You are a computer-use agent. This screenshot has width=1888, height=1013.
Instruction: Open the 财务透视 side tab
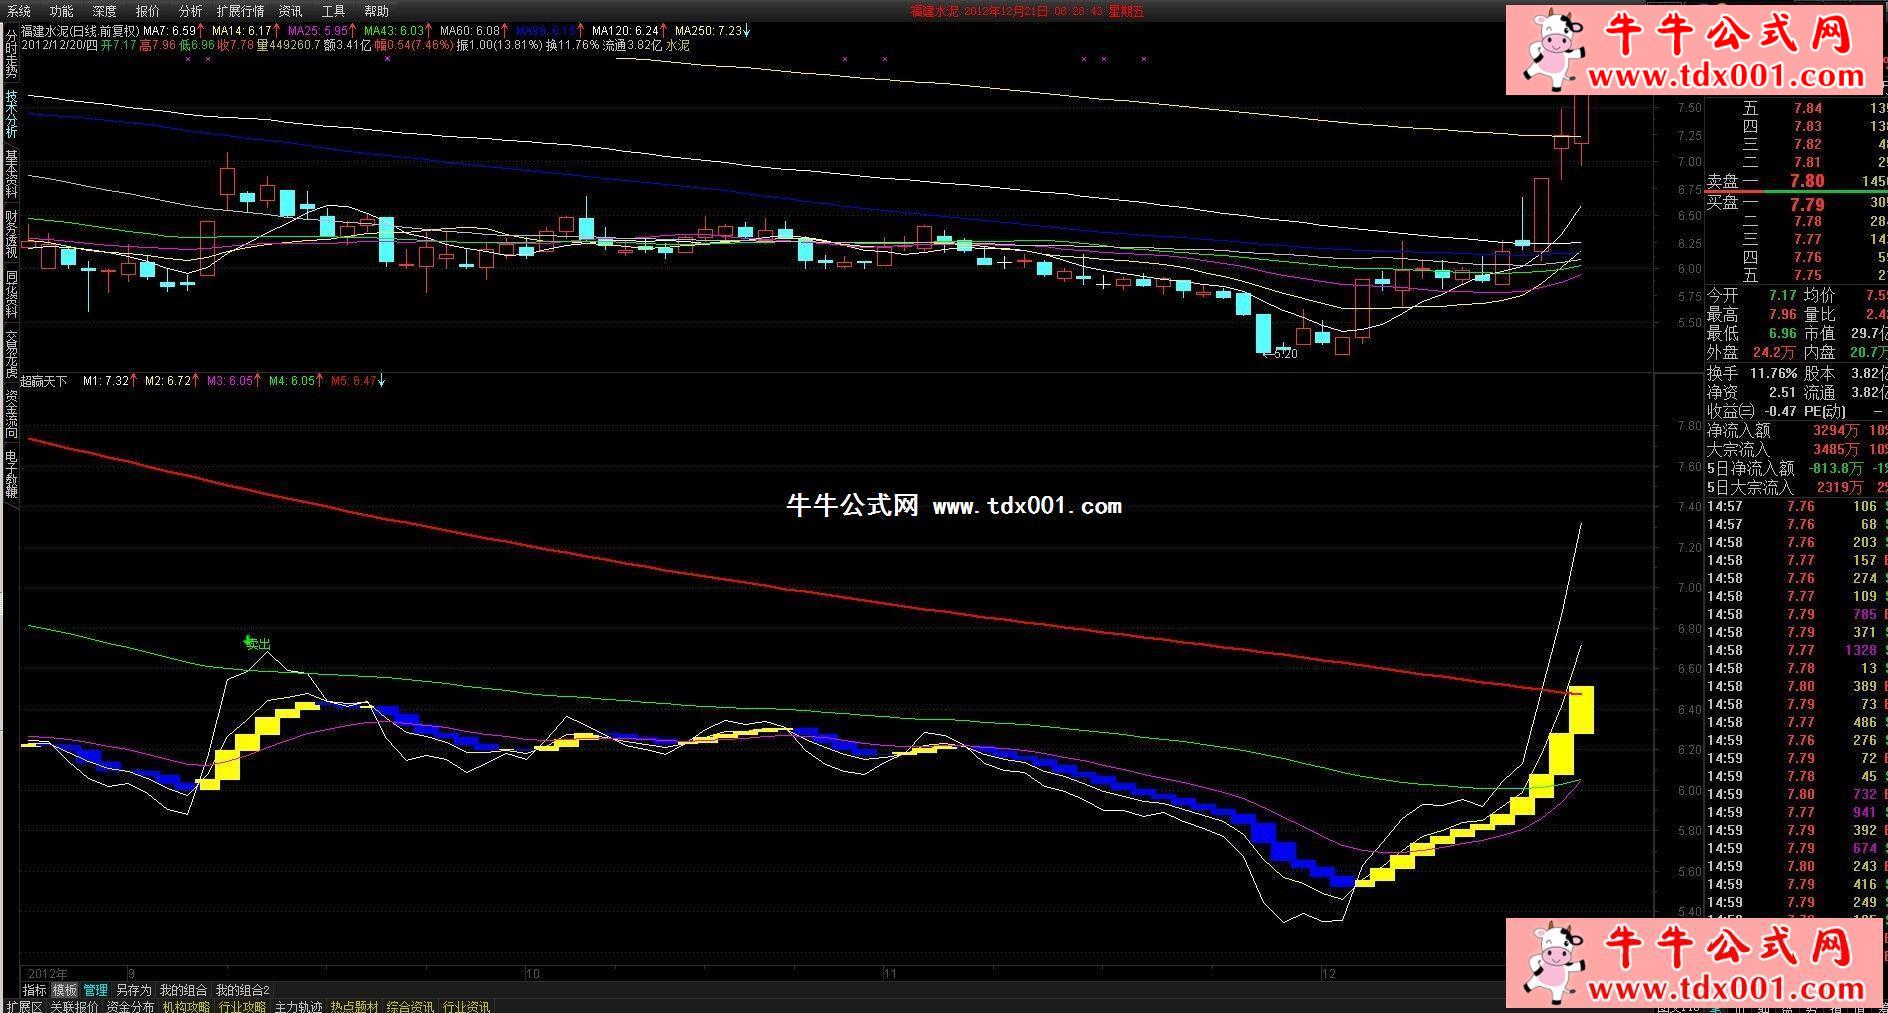11,233
